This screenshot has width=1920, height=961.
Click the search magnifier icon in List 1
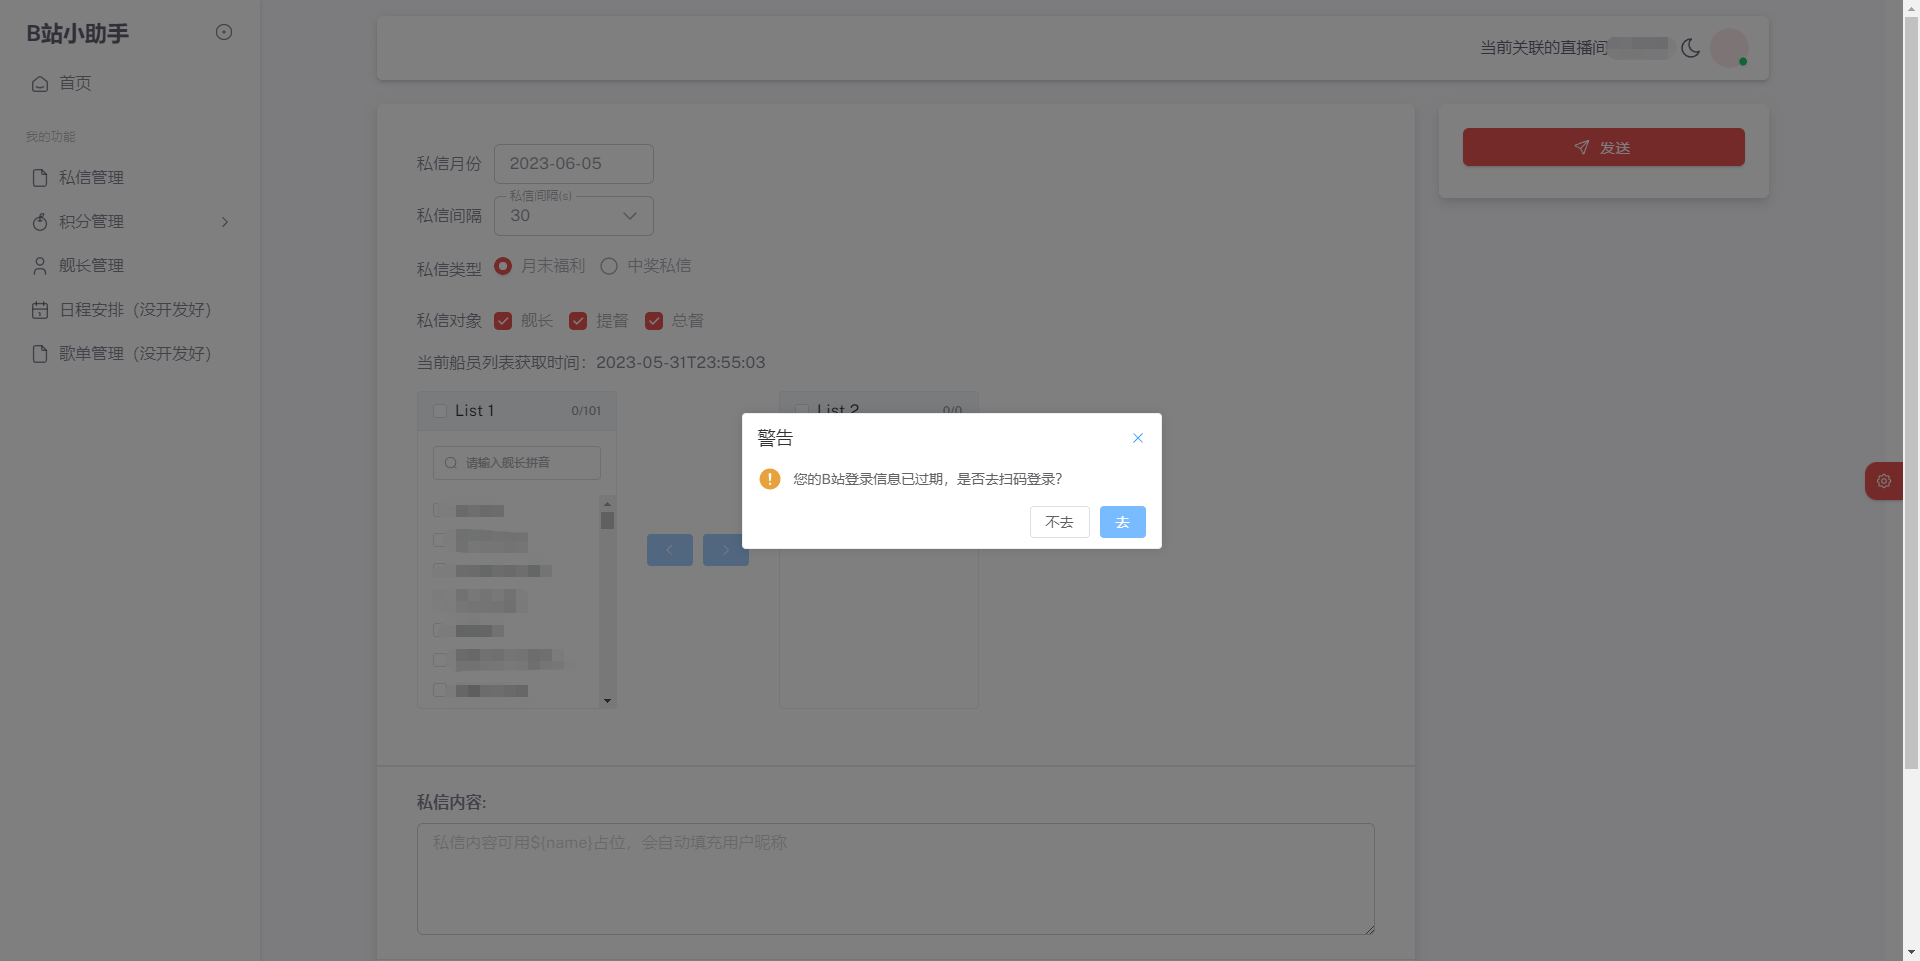pos(451,463)
